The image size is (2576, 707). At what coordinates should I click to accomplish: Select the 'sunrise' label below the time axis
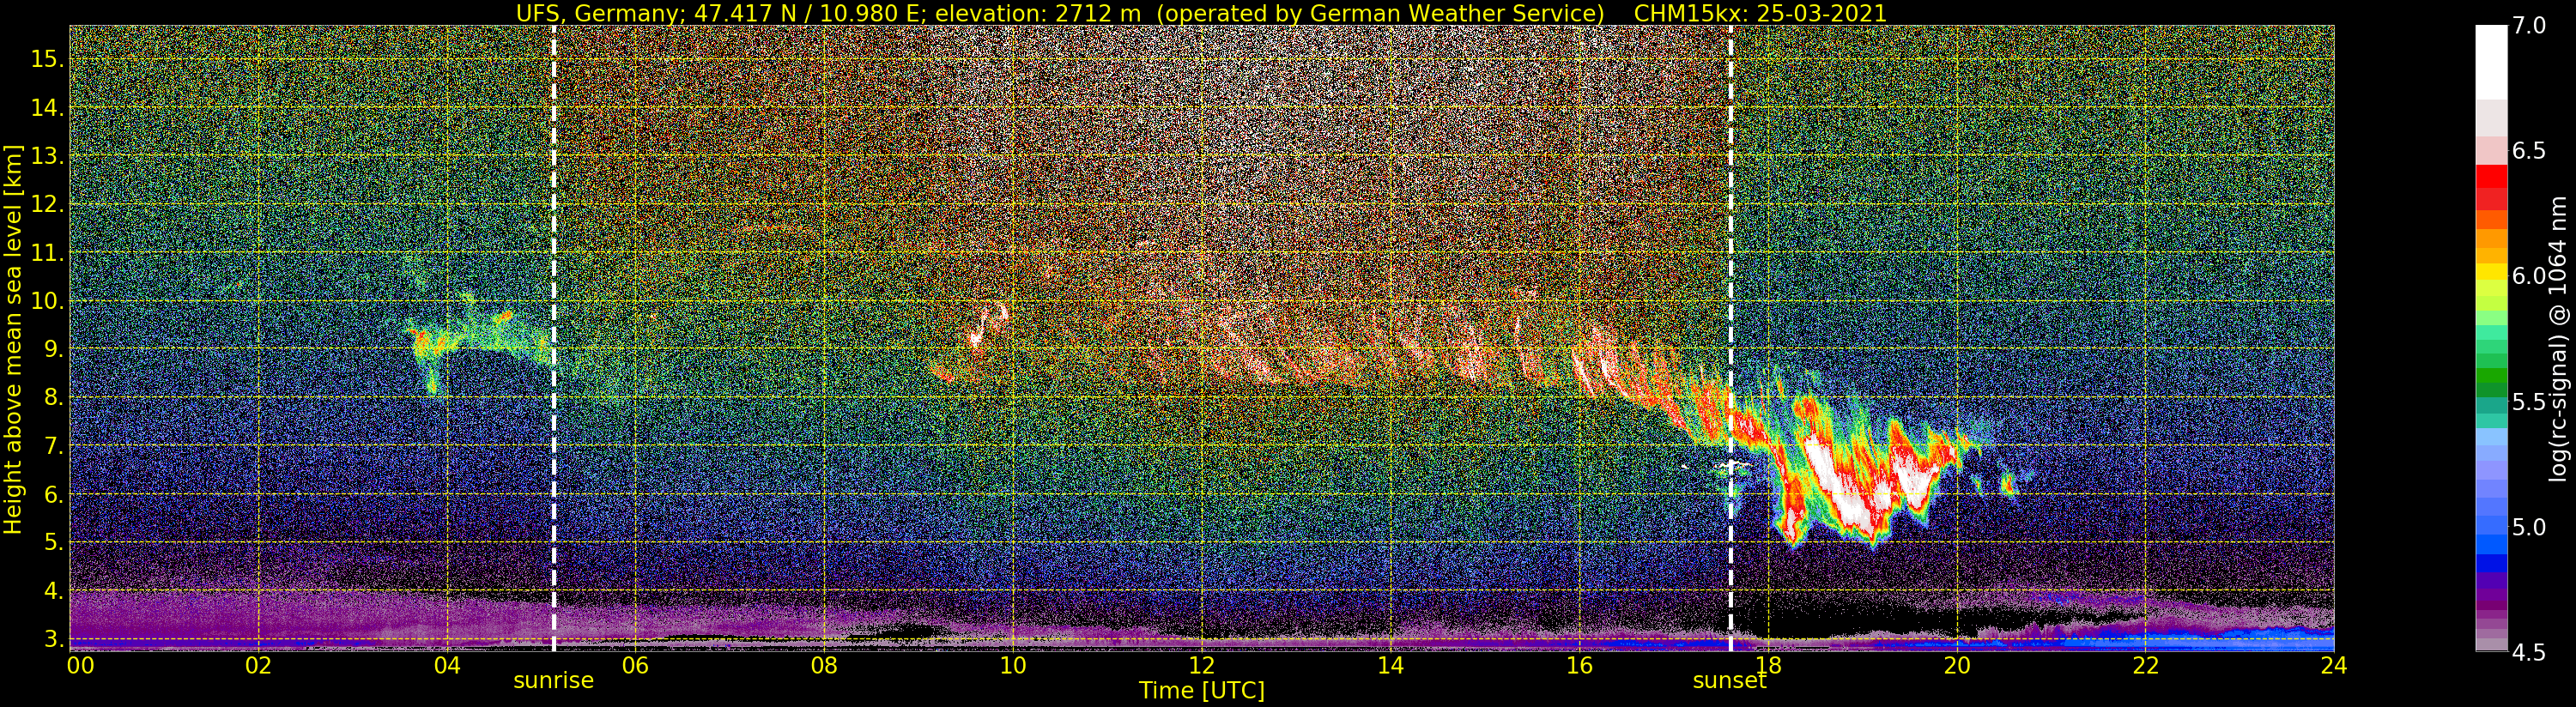[x=554, y=681]
